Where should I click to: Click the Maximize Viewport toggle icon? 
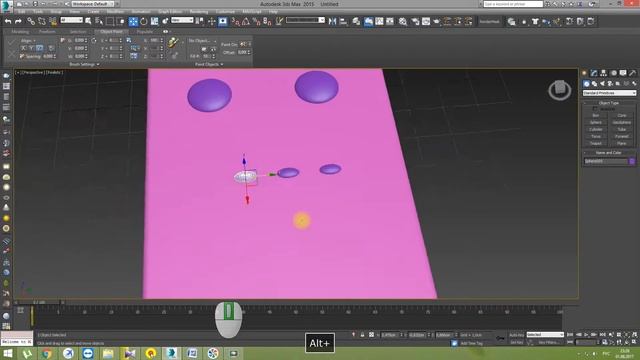(x=634, y=342)
